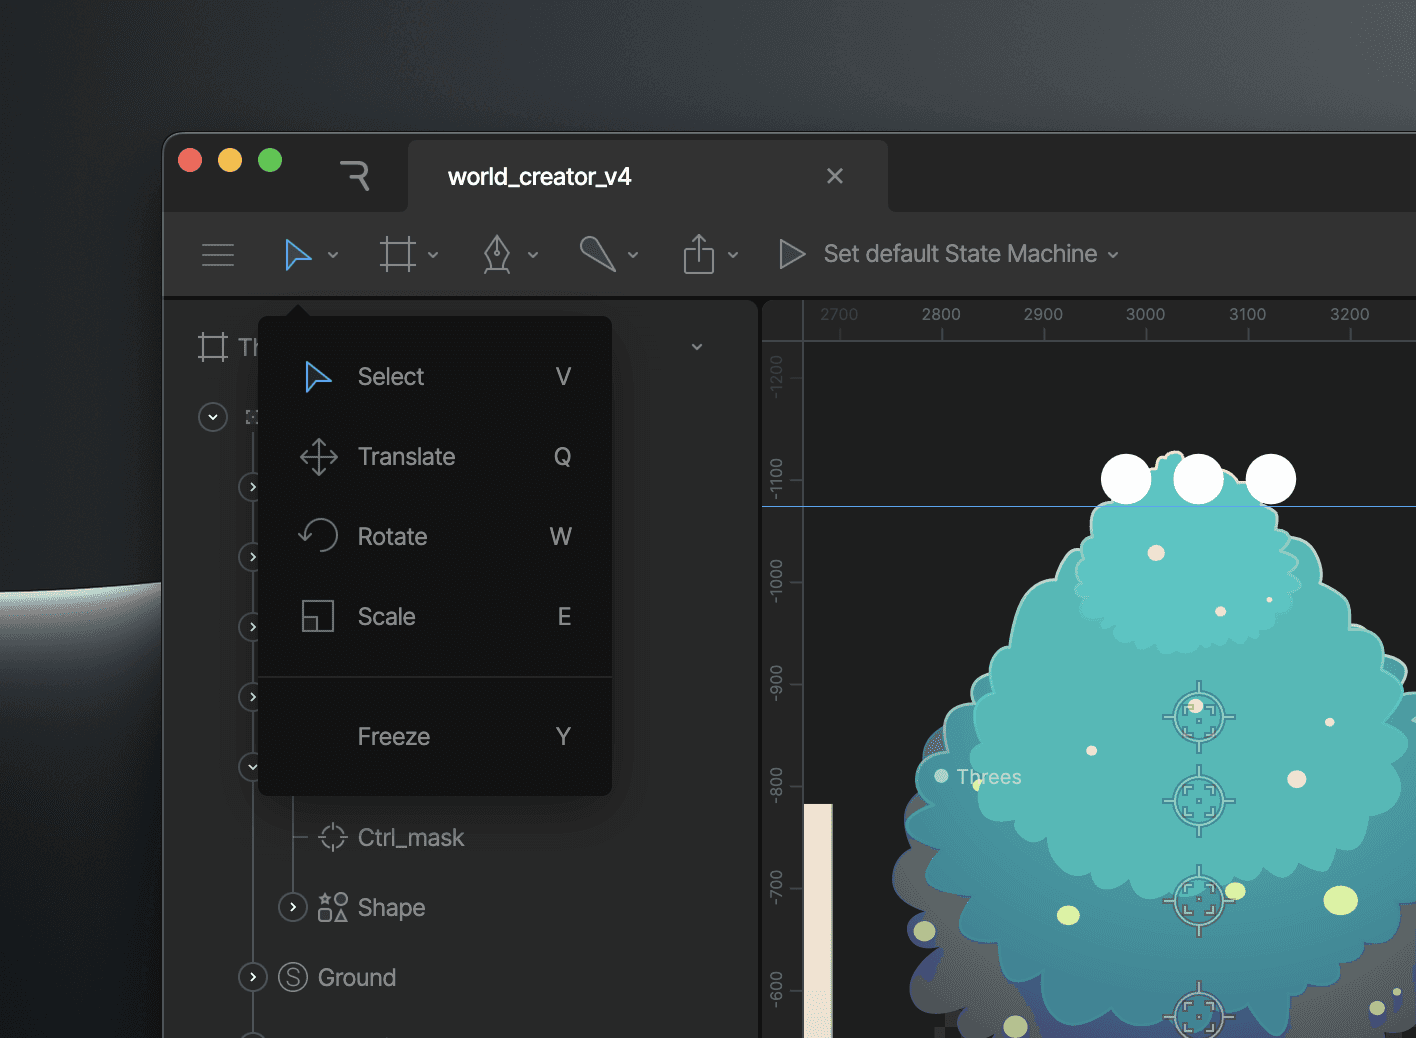Choose Translate from the tool menu
The width and height of the screenshot is (1416, 1038).
435,457
